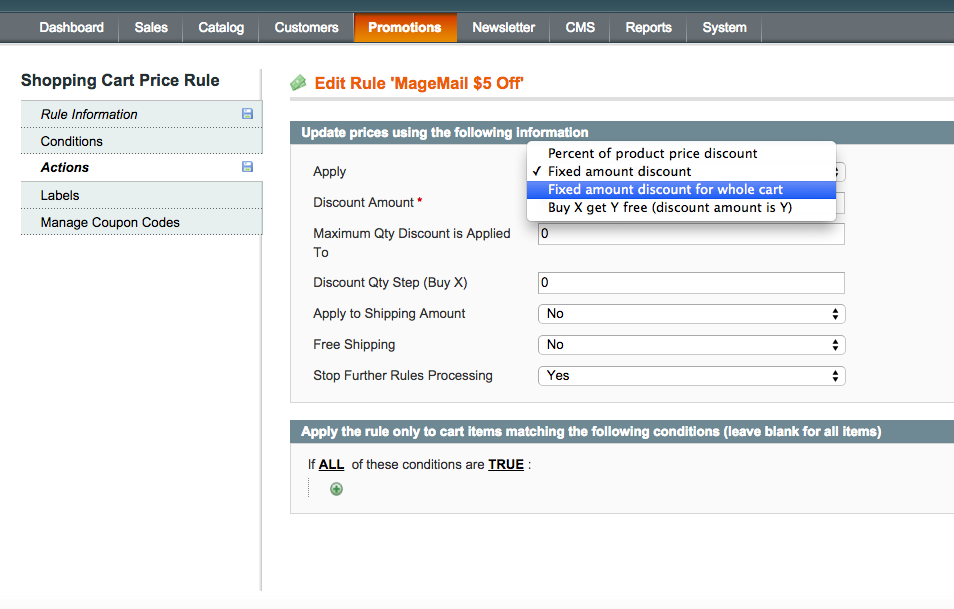Click the save icon beside Rule Information

pos(247,114)
